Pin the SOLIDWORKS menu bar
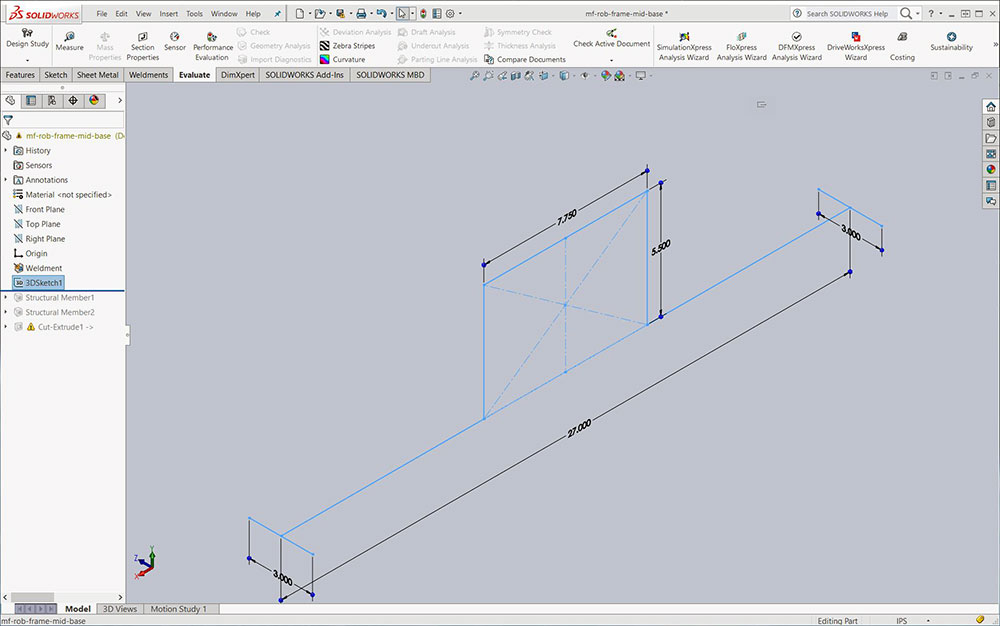The image size is (1000, 626). tap(277, 14)
